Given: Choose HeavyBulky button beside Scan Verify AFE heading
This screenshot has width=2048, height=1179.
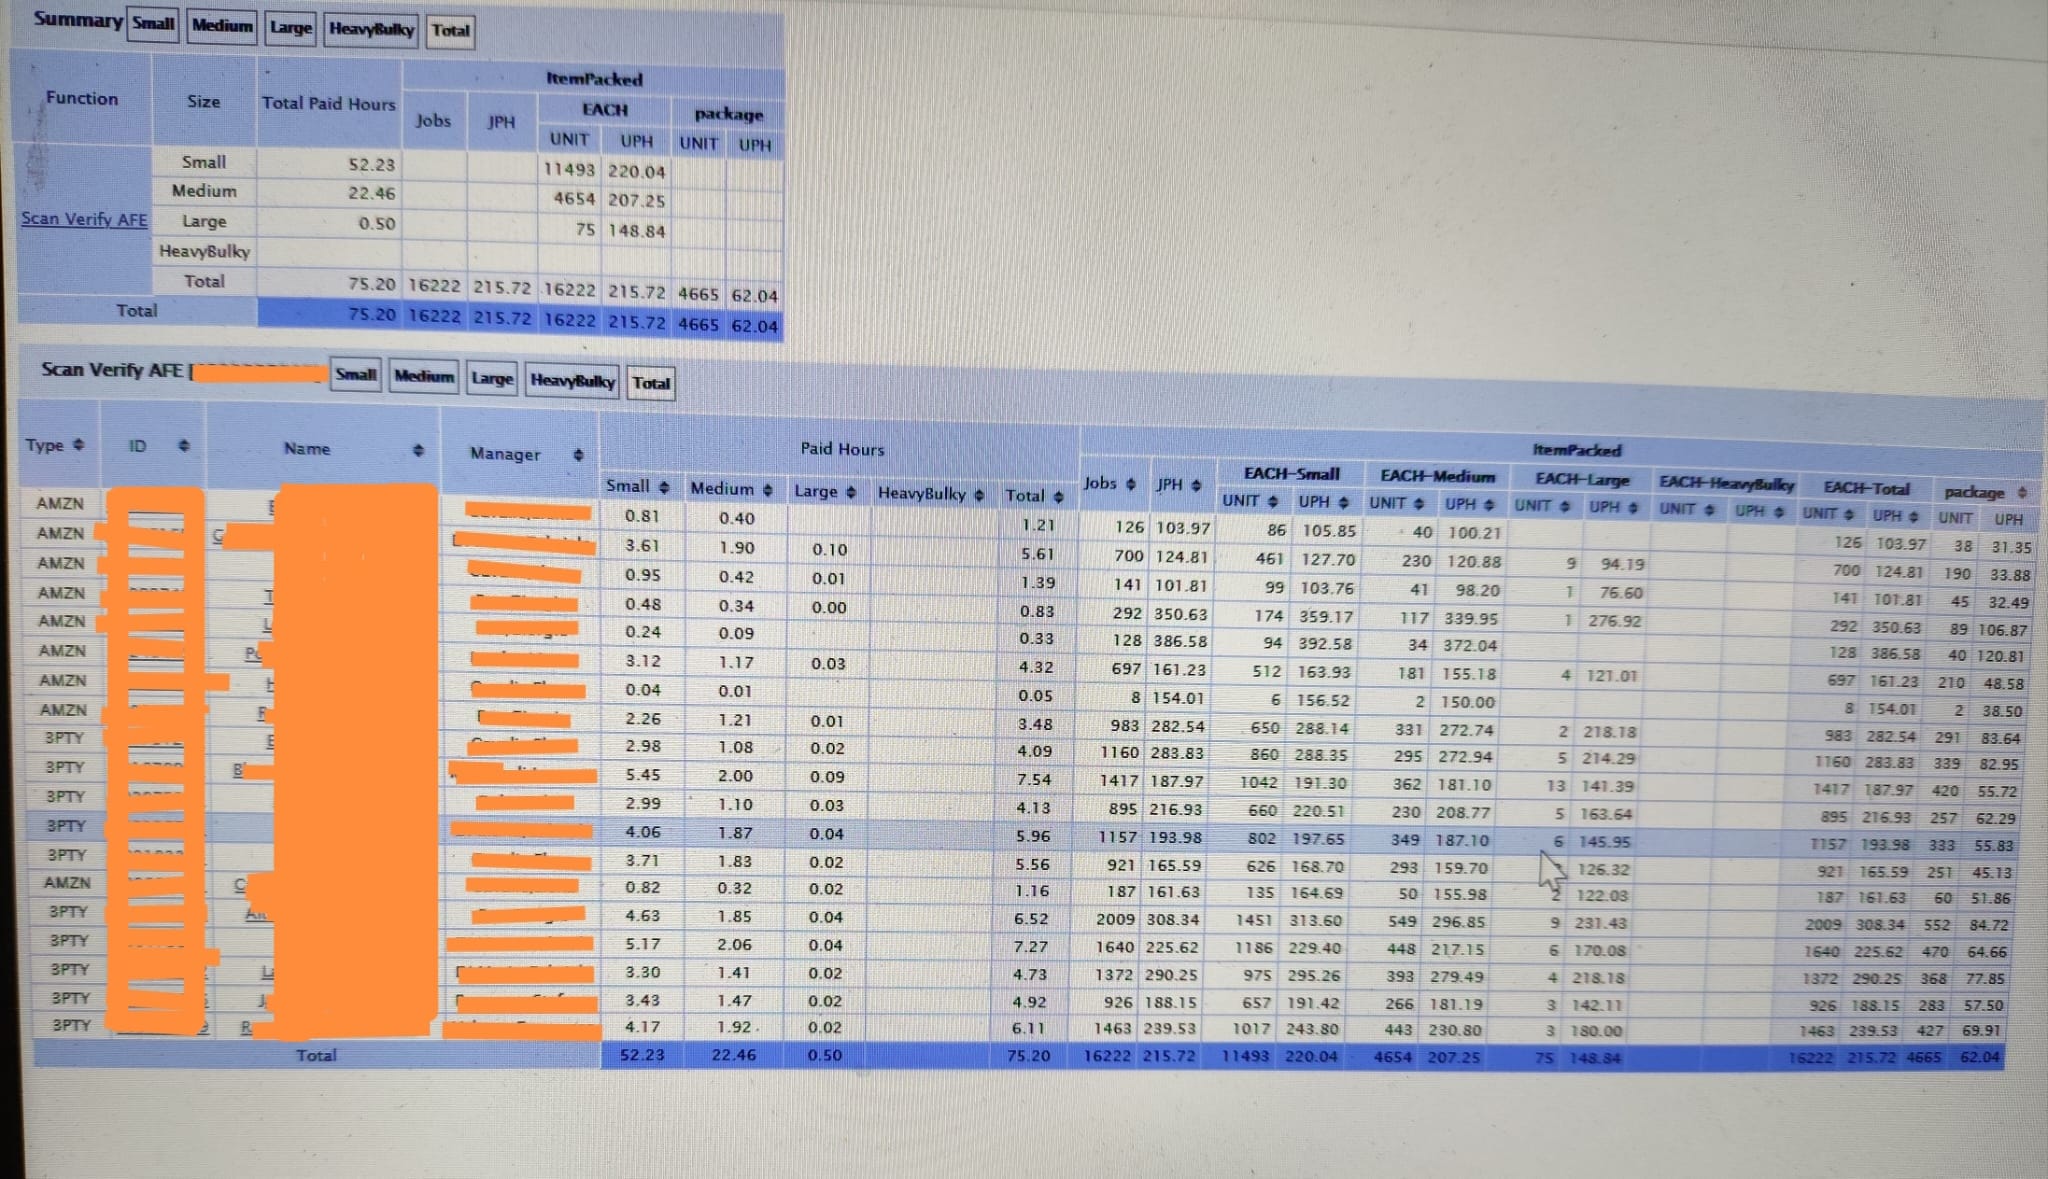Looking at the screenshot, I should (x=572, y=381).
